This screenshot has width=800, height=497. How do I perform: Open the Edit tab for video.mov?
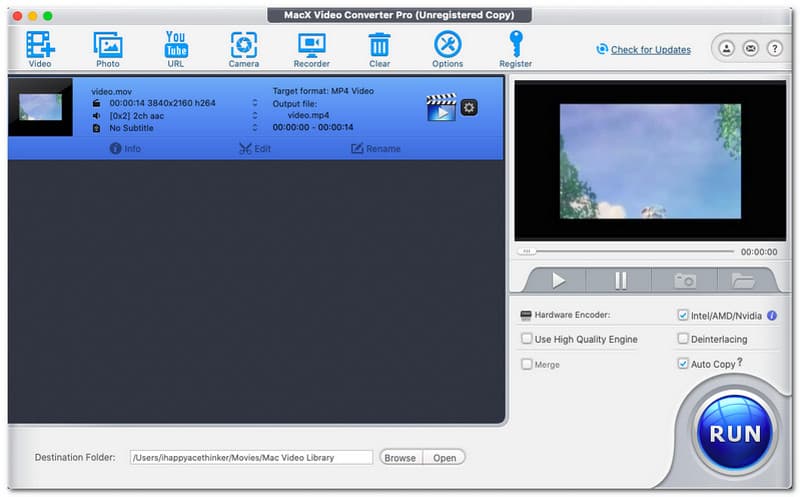click(255, 149)
